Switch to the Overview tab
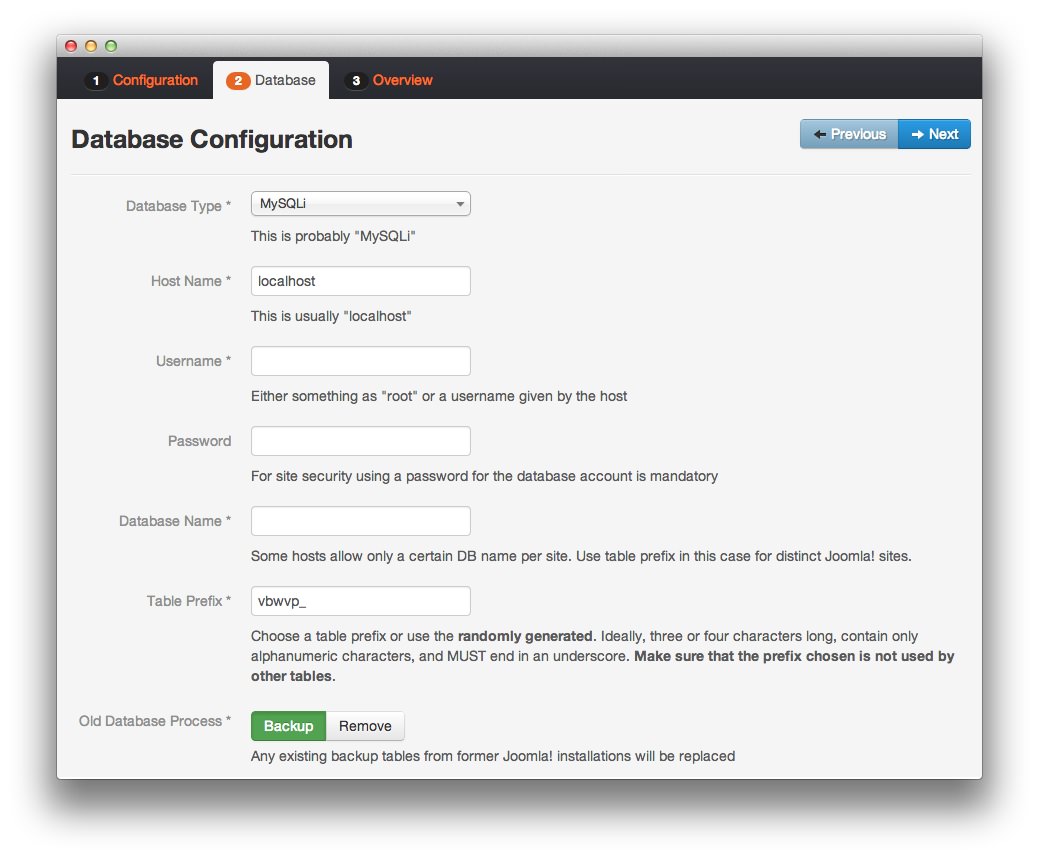 [400, 80]
